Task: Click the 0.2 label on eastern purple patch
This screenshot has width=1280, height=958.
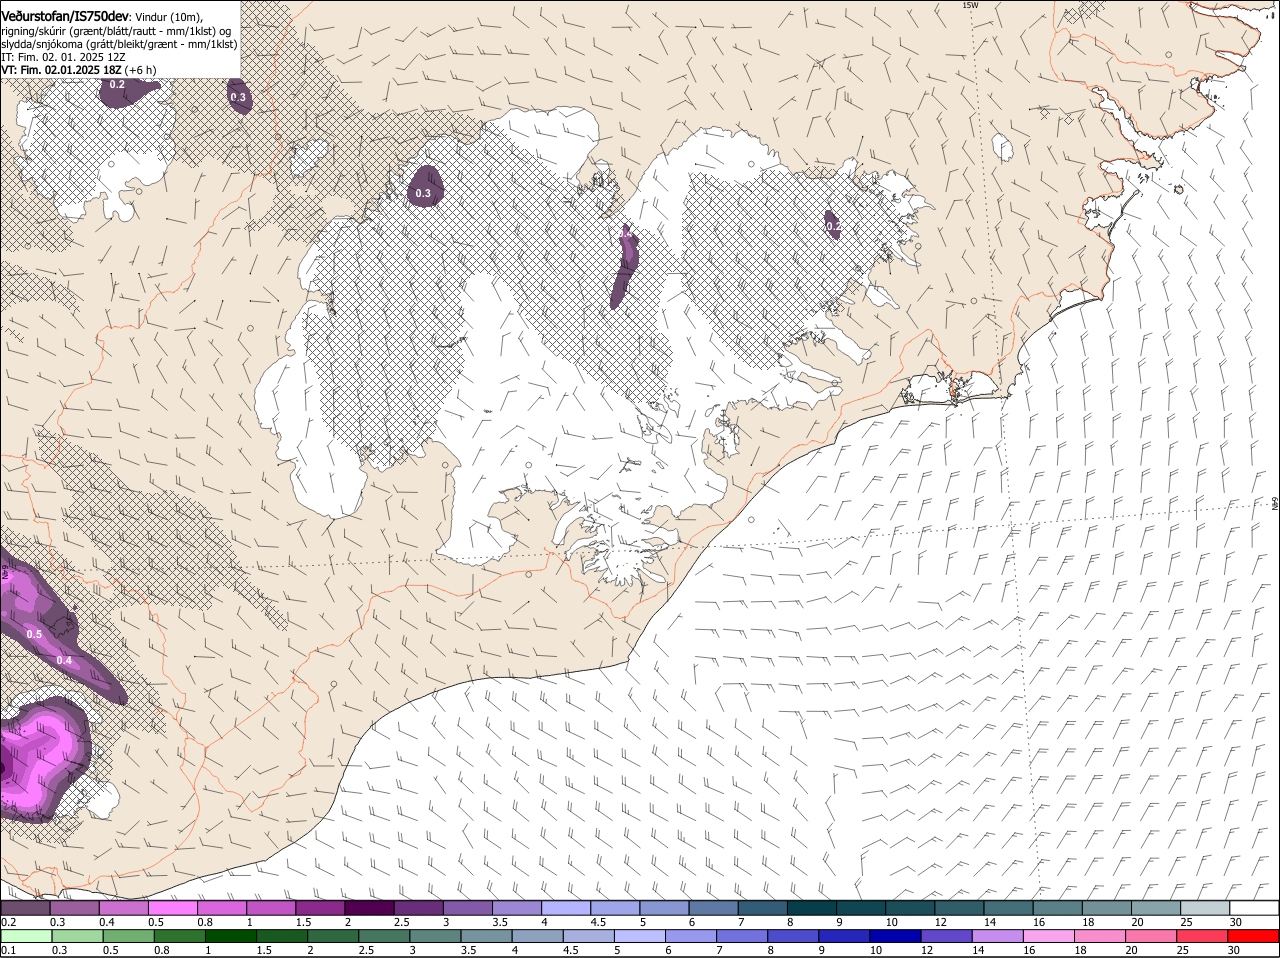Action: click(833, 227)
